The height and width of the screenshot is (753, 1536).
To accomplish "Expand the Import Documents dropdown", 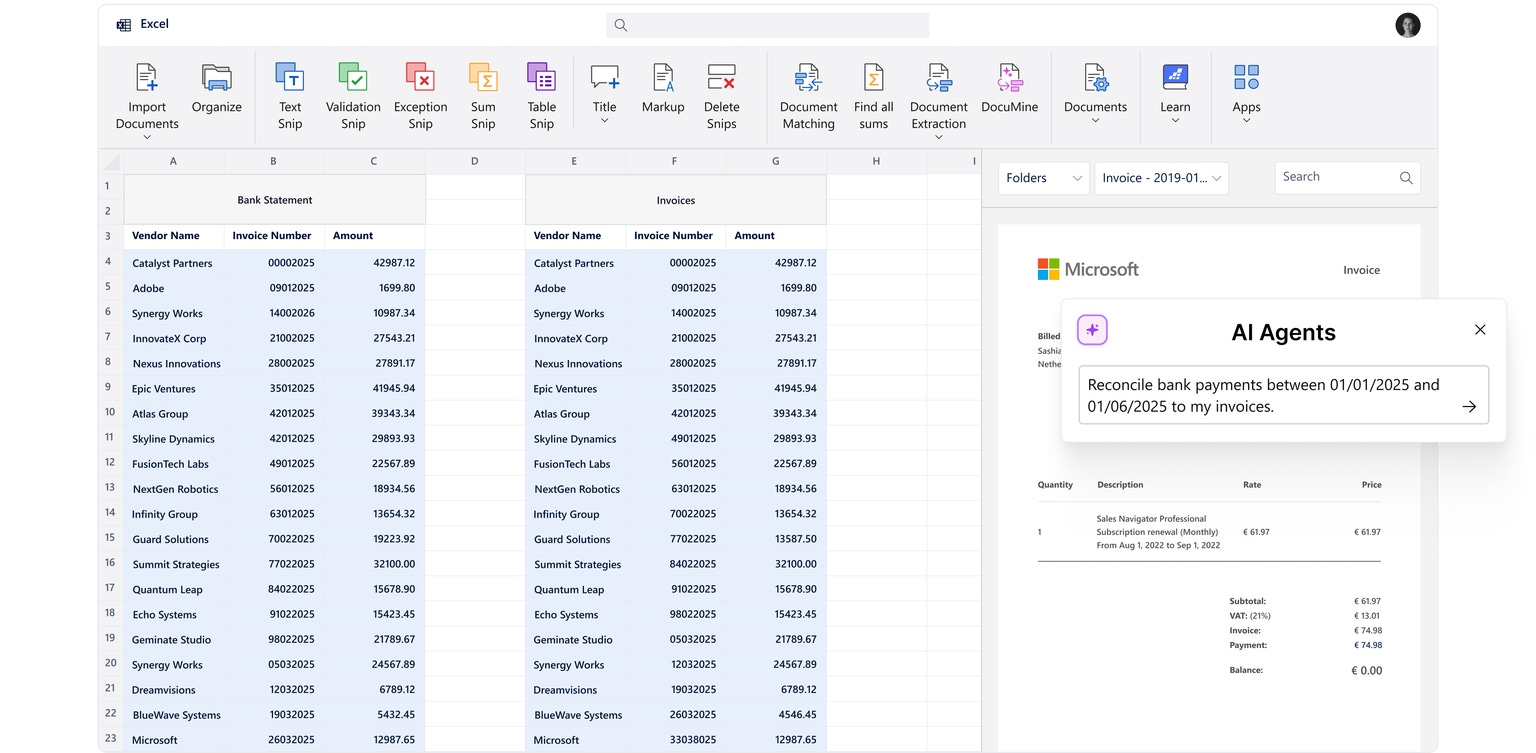I will 147,137.
